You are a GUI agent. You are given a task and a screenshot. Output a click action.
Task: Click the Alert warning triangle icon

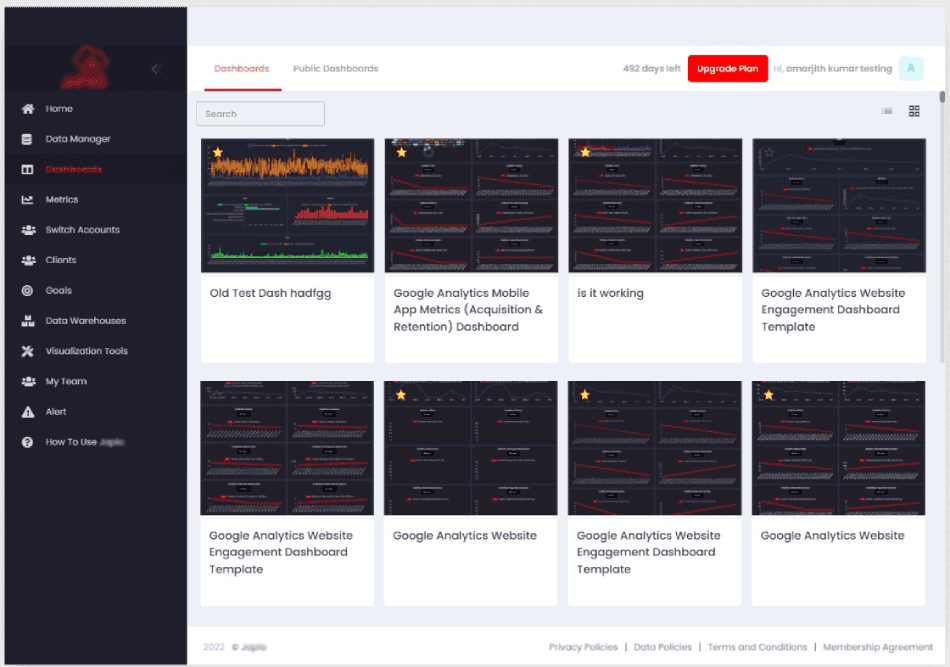pyautogui.click(x=28, y=412)
